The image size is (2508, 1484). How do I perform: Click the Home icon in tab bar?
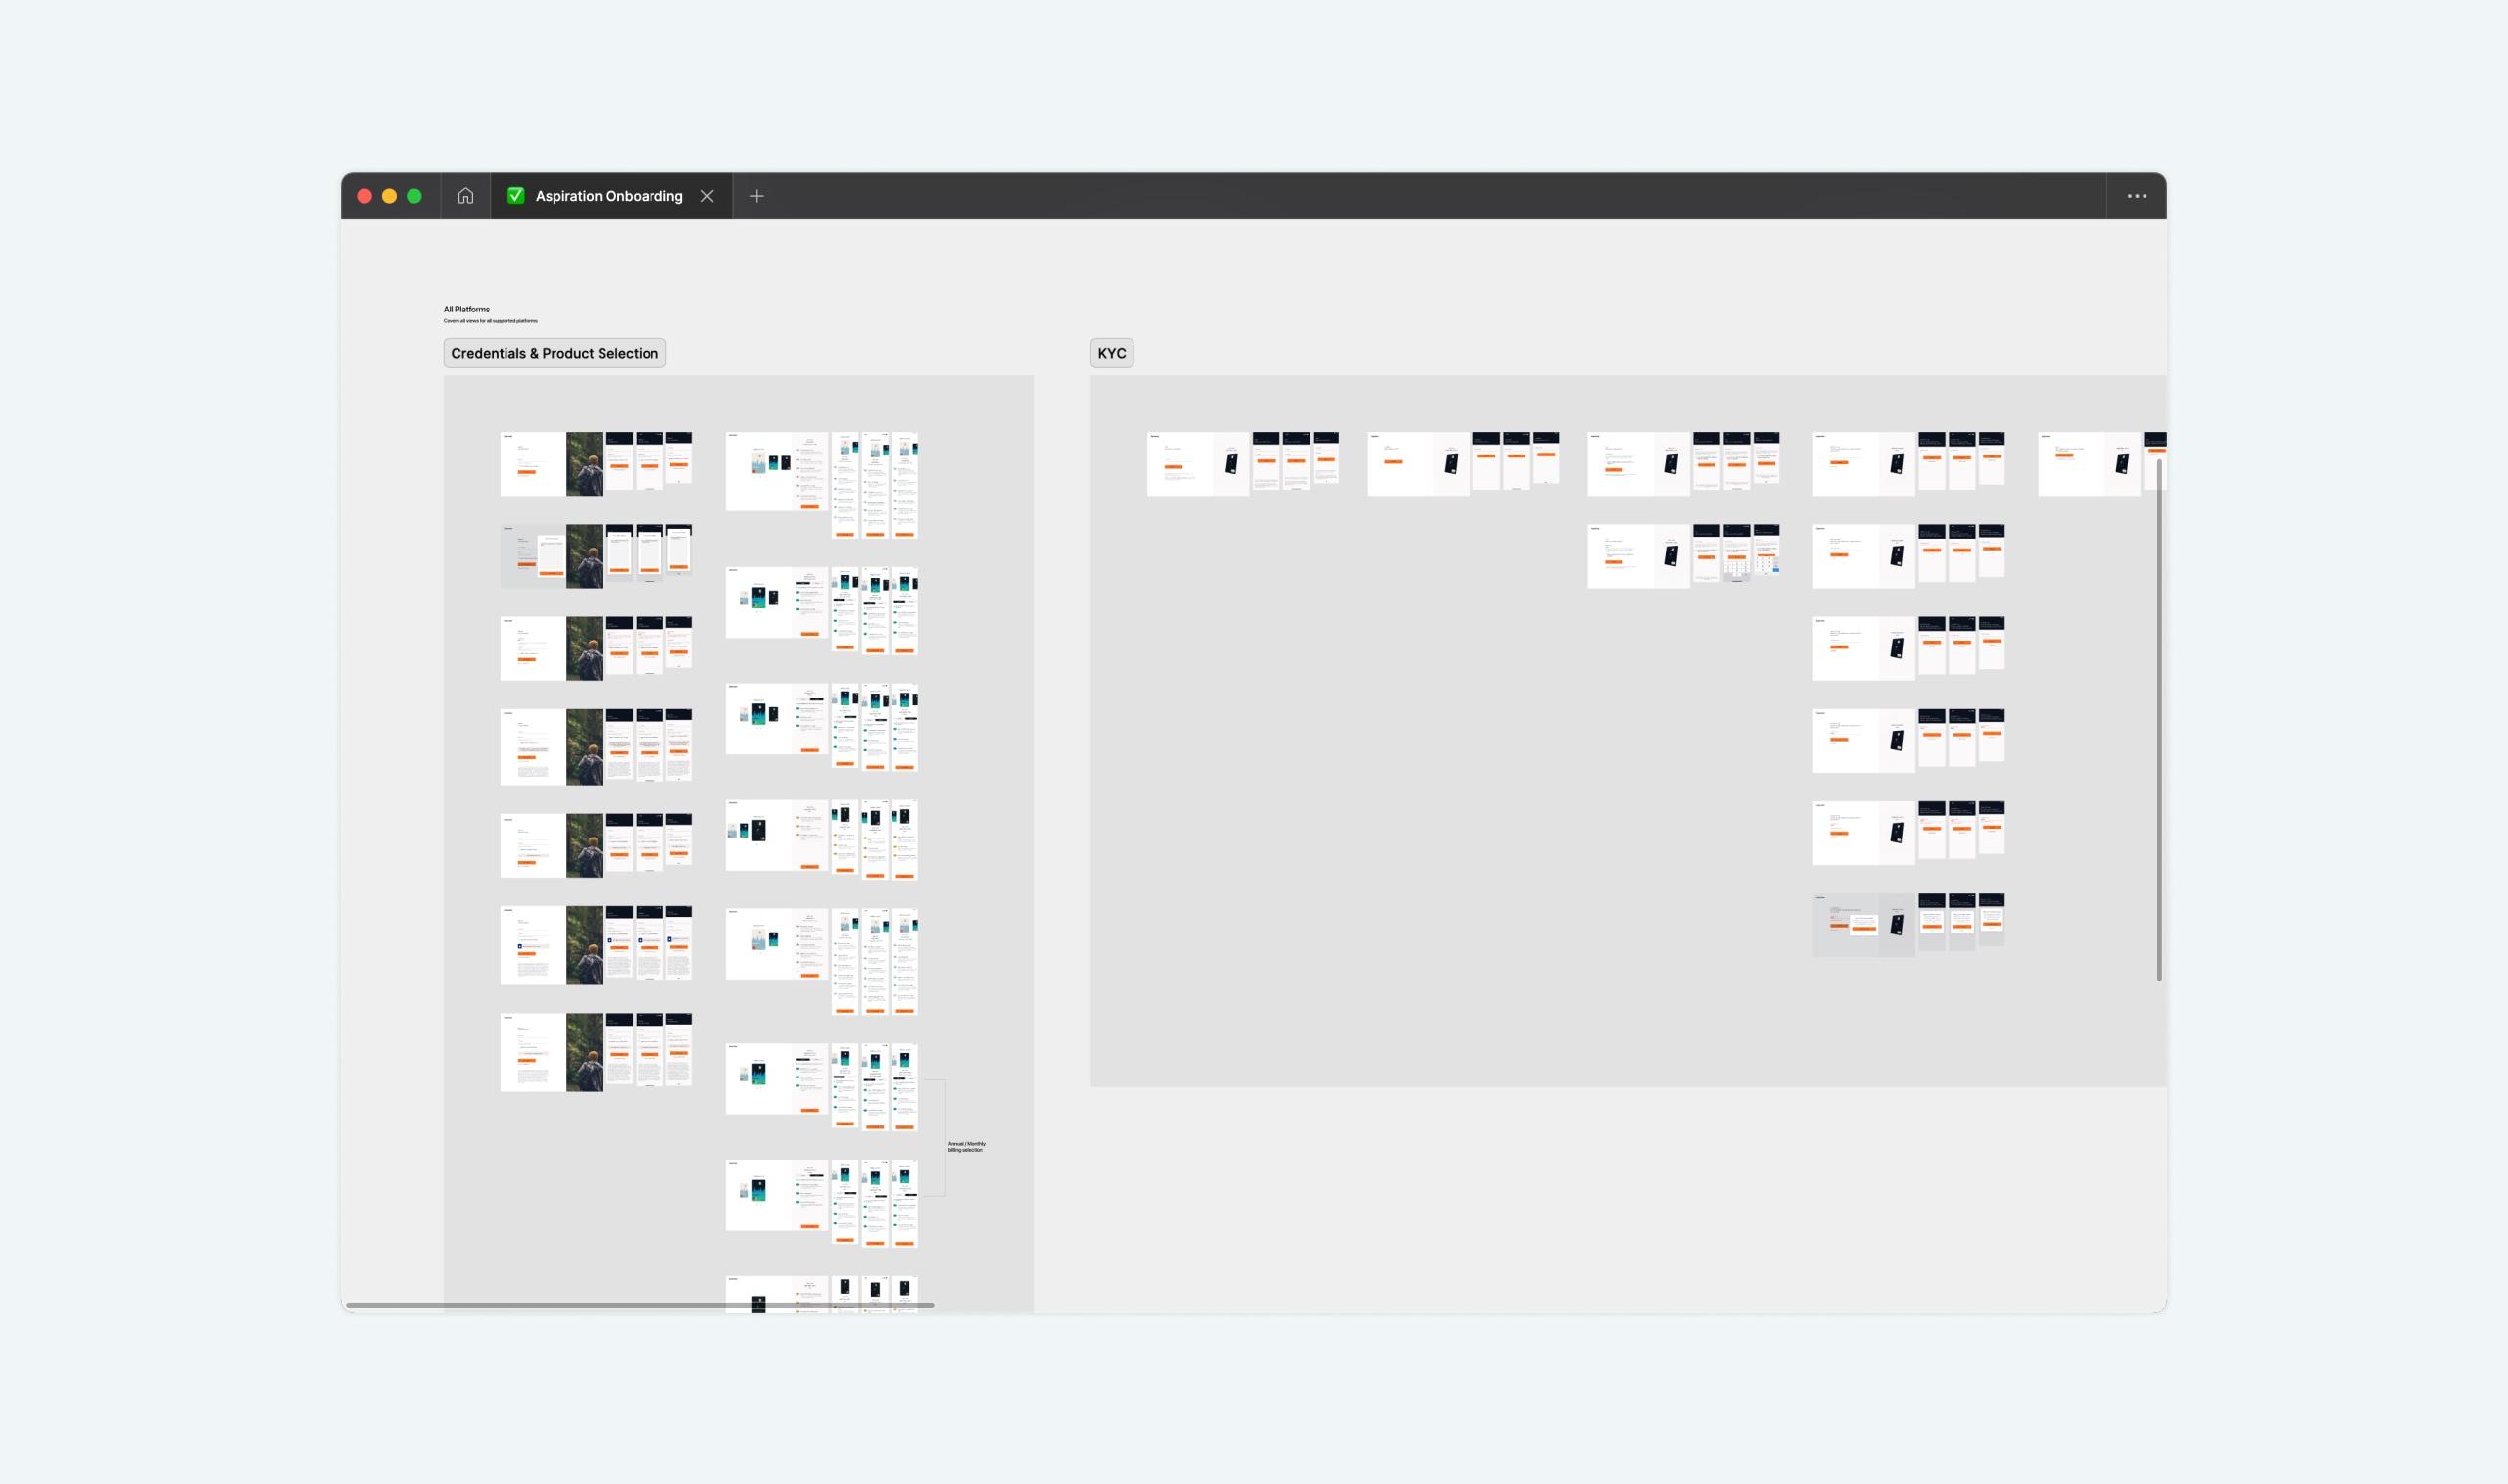[465, 196]
